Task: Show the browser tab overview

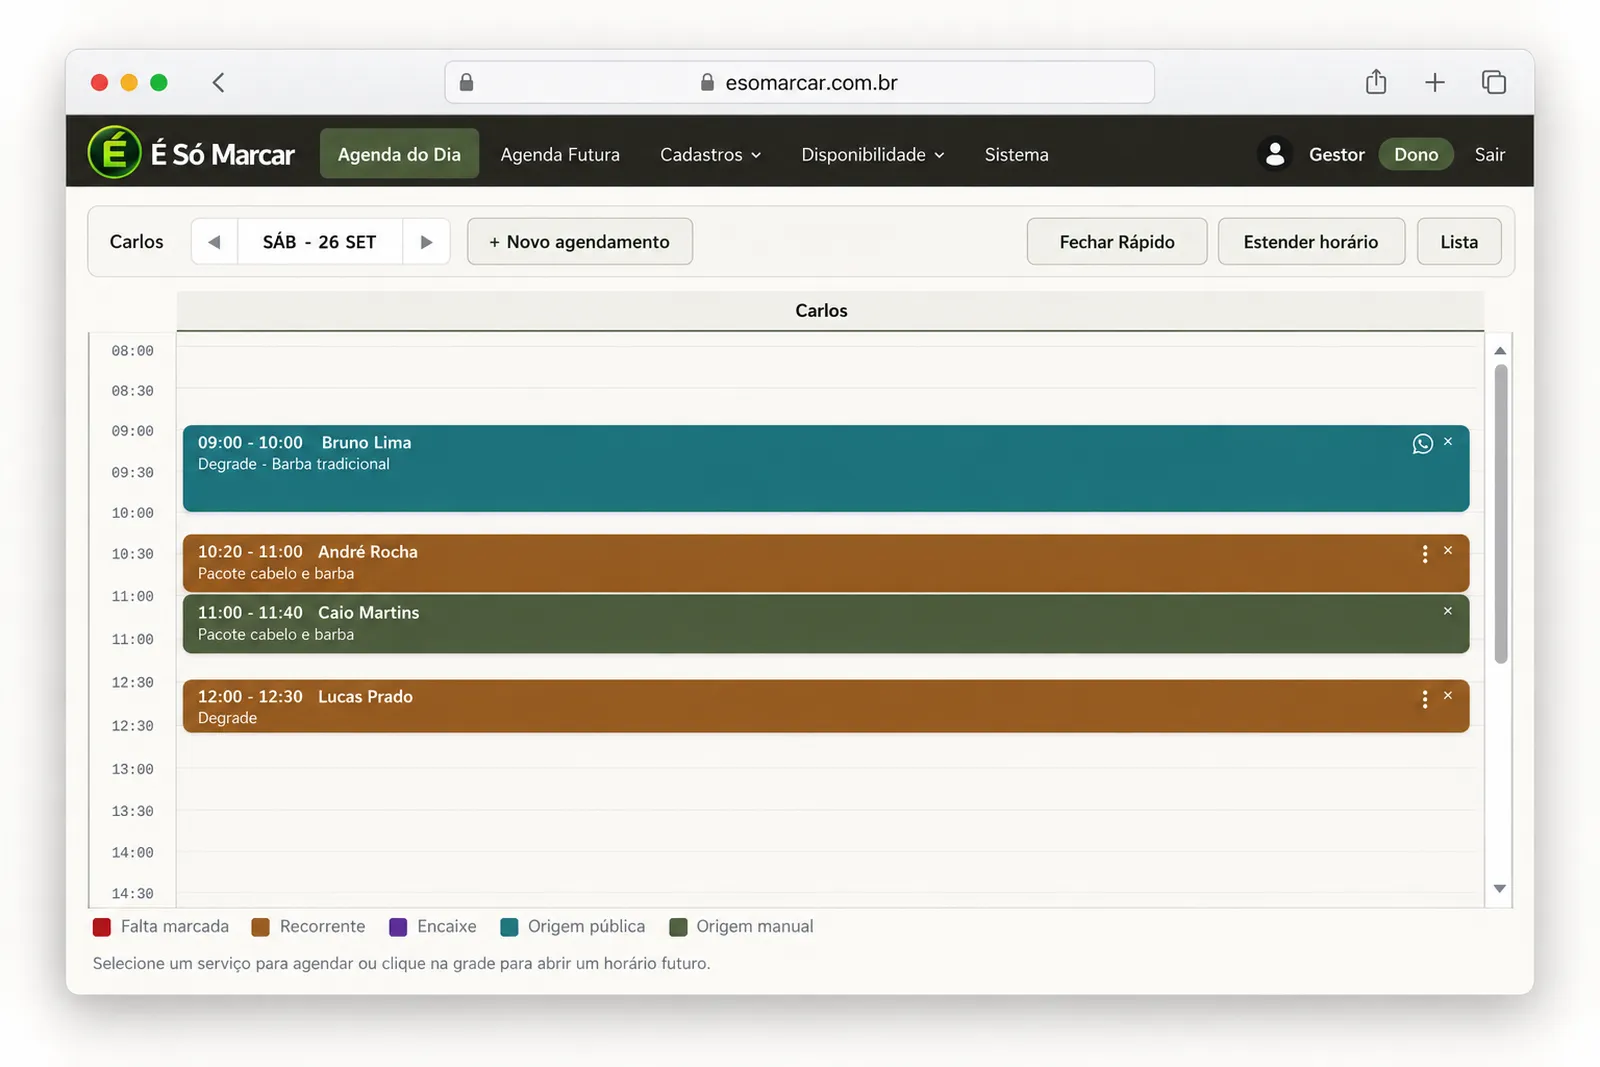Action: coord(1494,82)
